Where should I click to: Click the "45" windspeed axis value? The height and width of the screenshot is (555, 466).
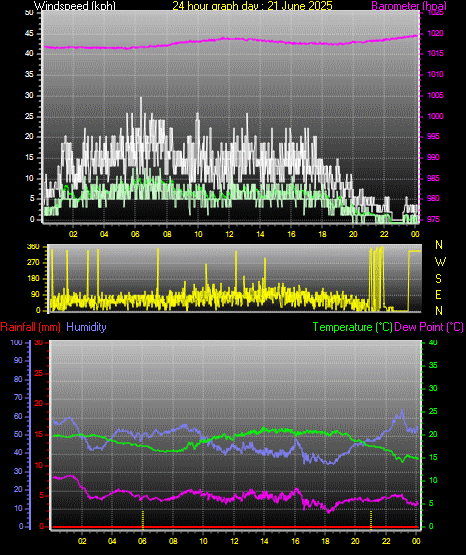pos(29,34)
